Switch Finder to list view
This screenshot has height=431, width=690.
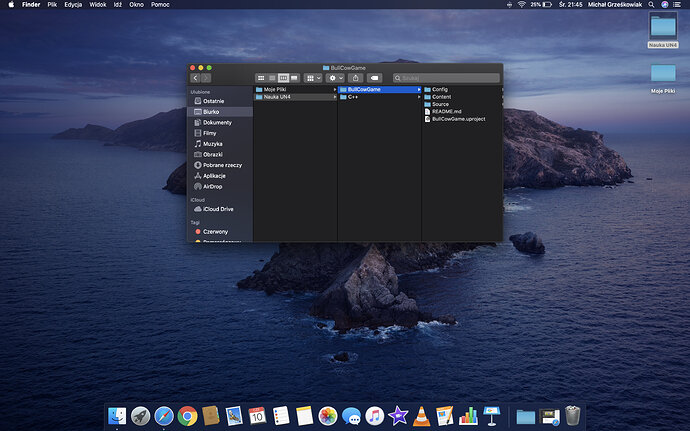pyautogui.click(x=272, y=77)
